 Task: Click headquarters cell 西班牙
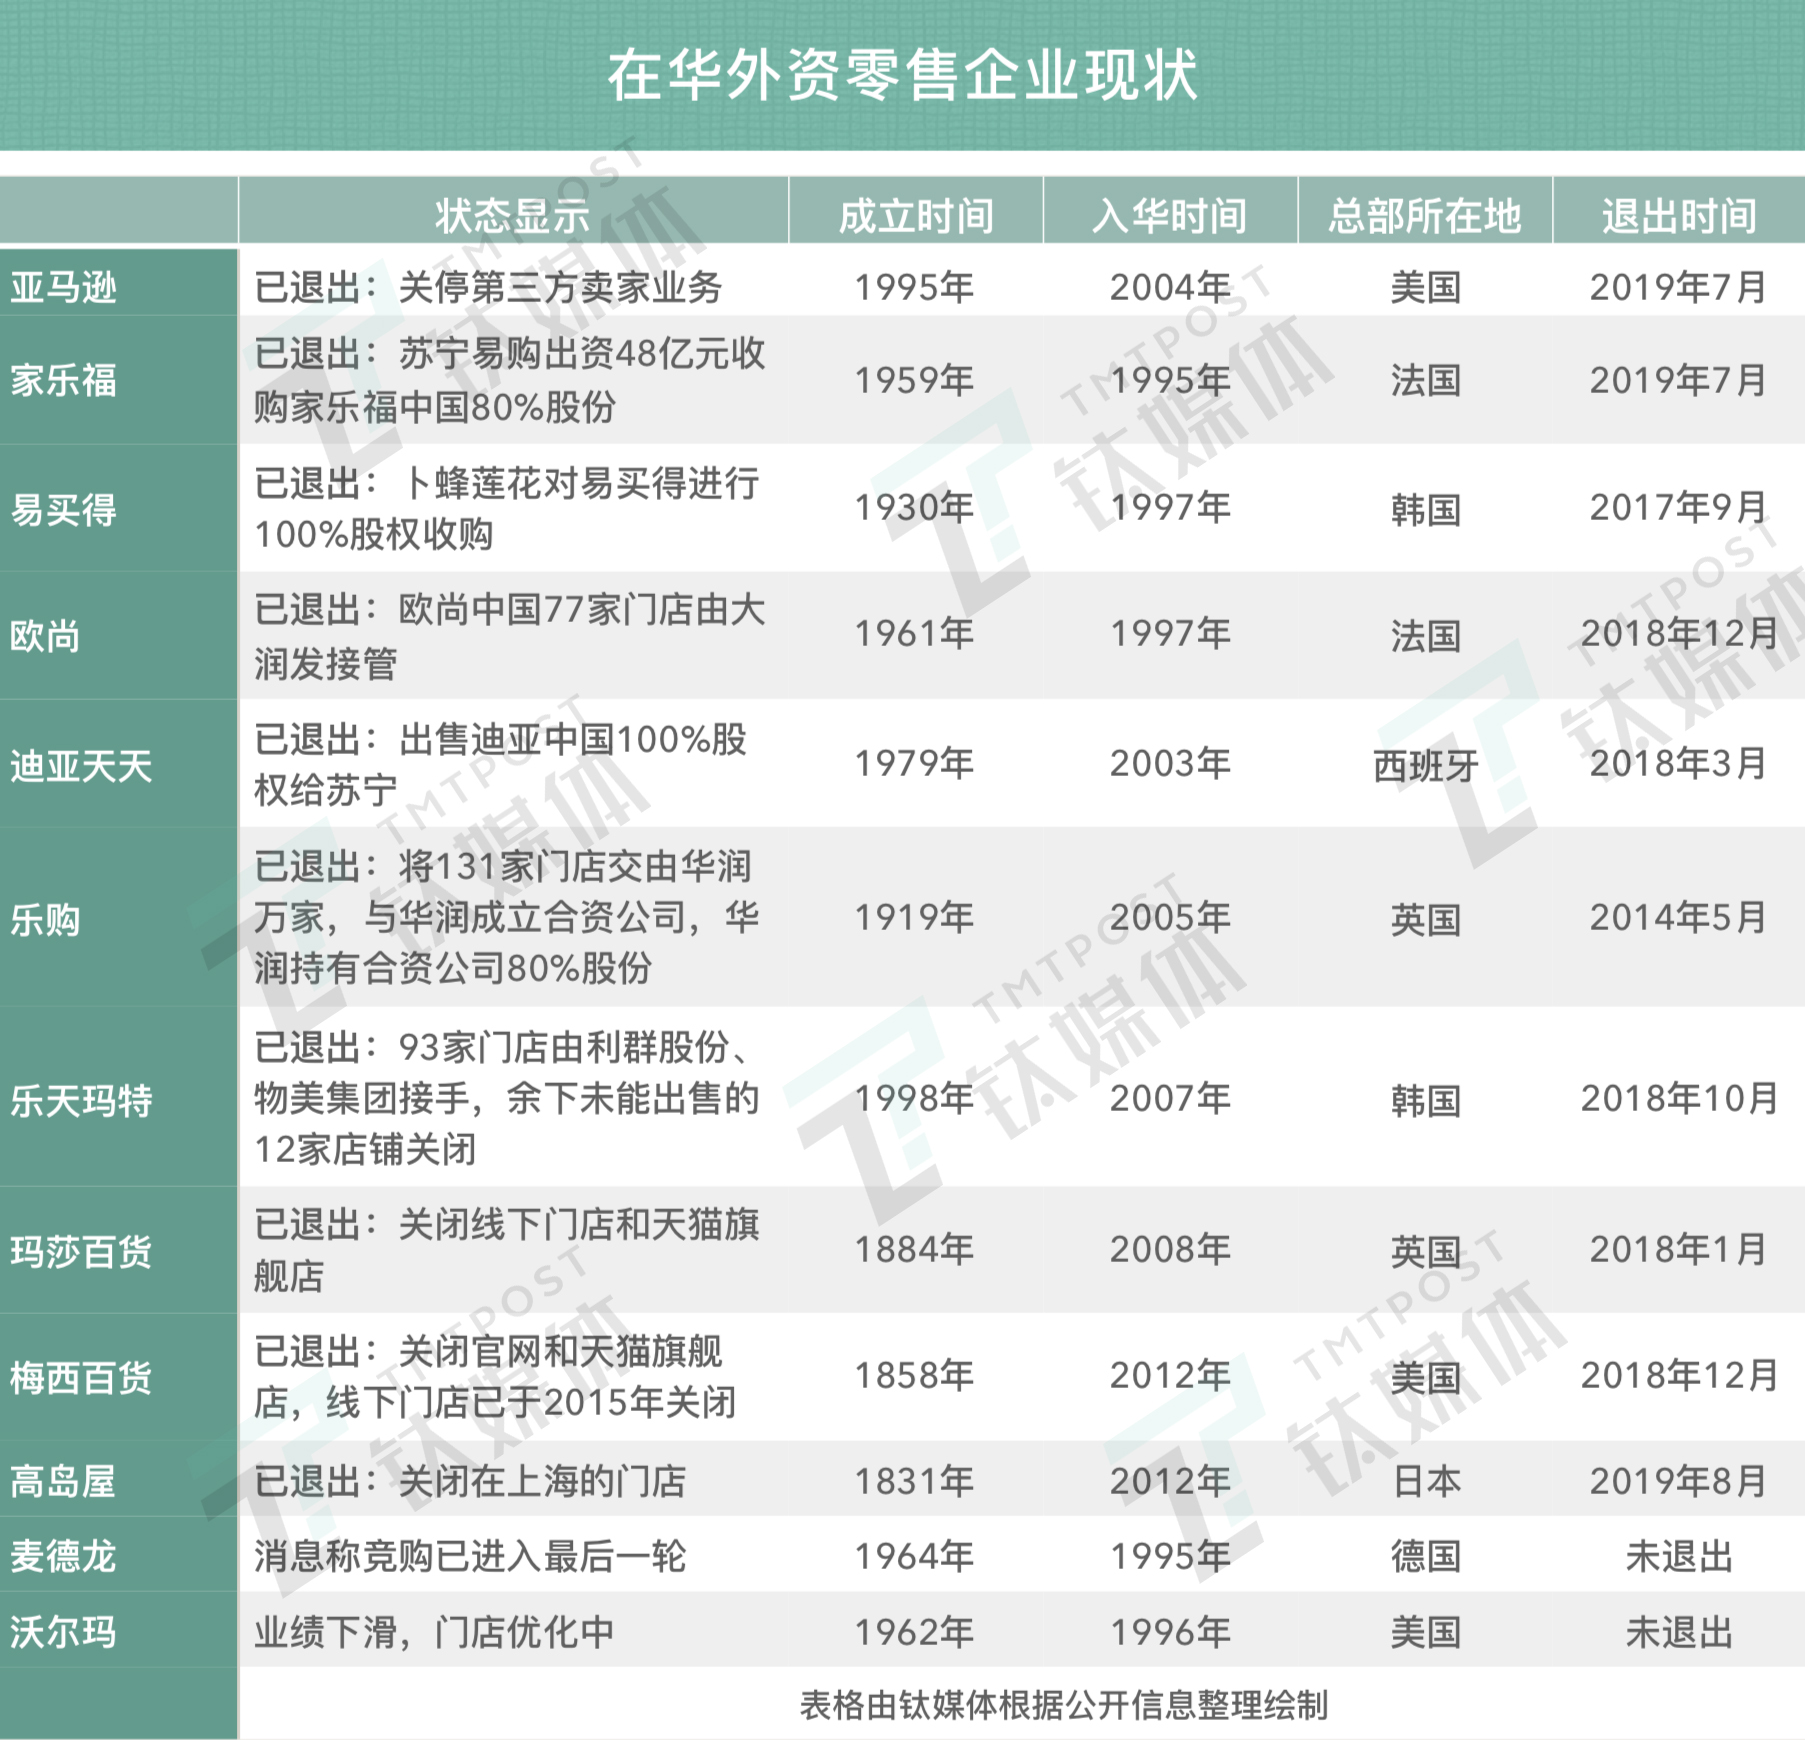[x=1425, y=766]
